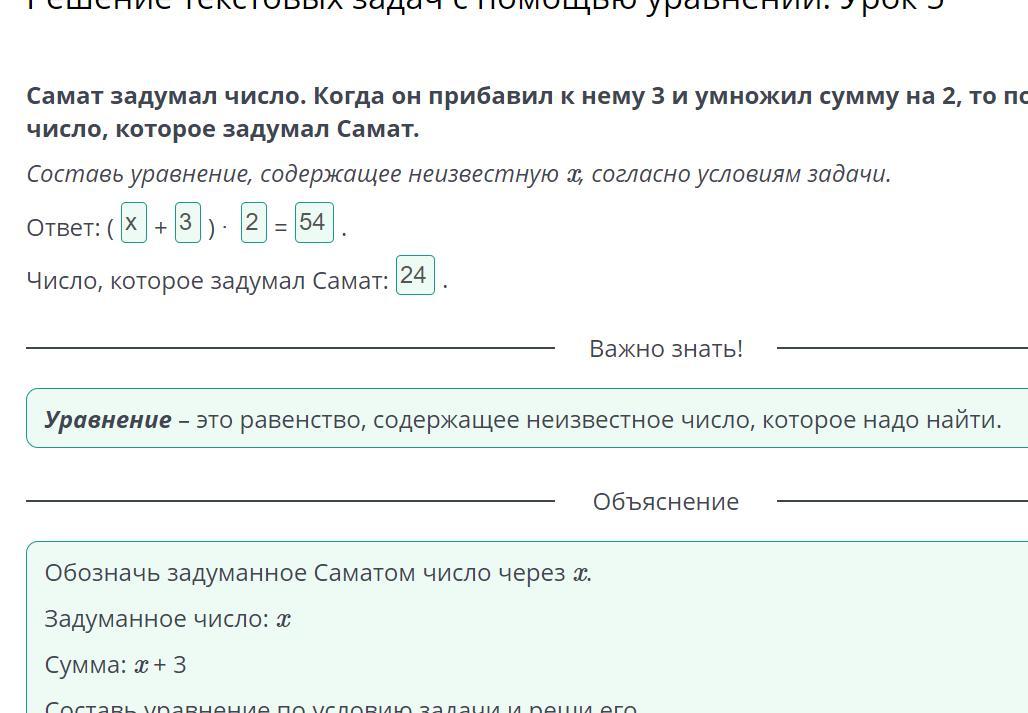Click the 'Объяснение' section heading
The image size is (1028, 713).
[x=665, y=502]
